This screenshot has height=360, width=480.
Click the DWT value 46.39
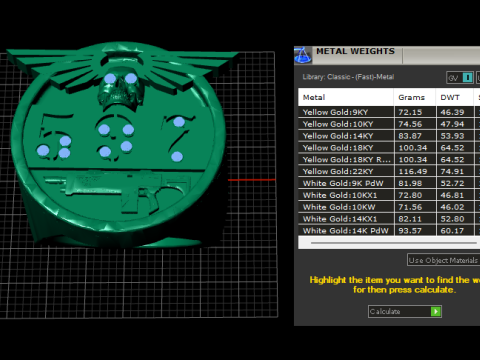[452, 112]
